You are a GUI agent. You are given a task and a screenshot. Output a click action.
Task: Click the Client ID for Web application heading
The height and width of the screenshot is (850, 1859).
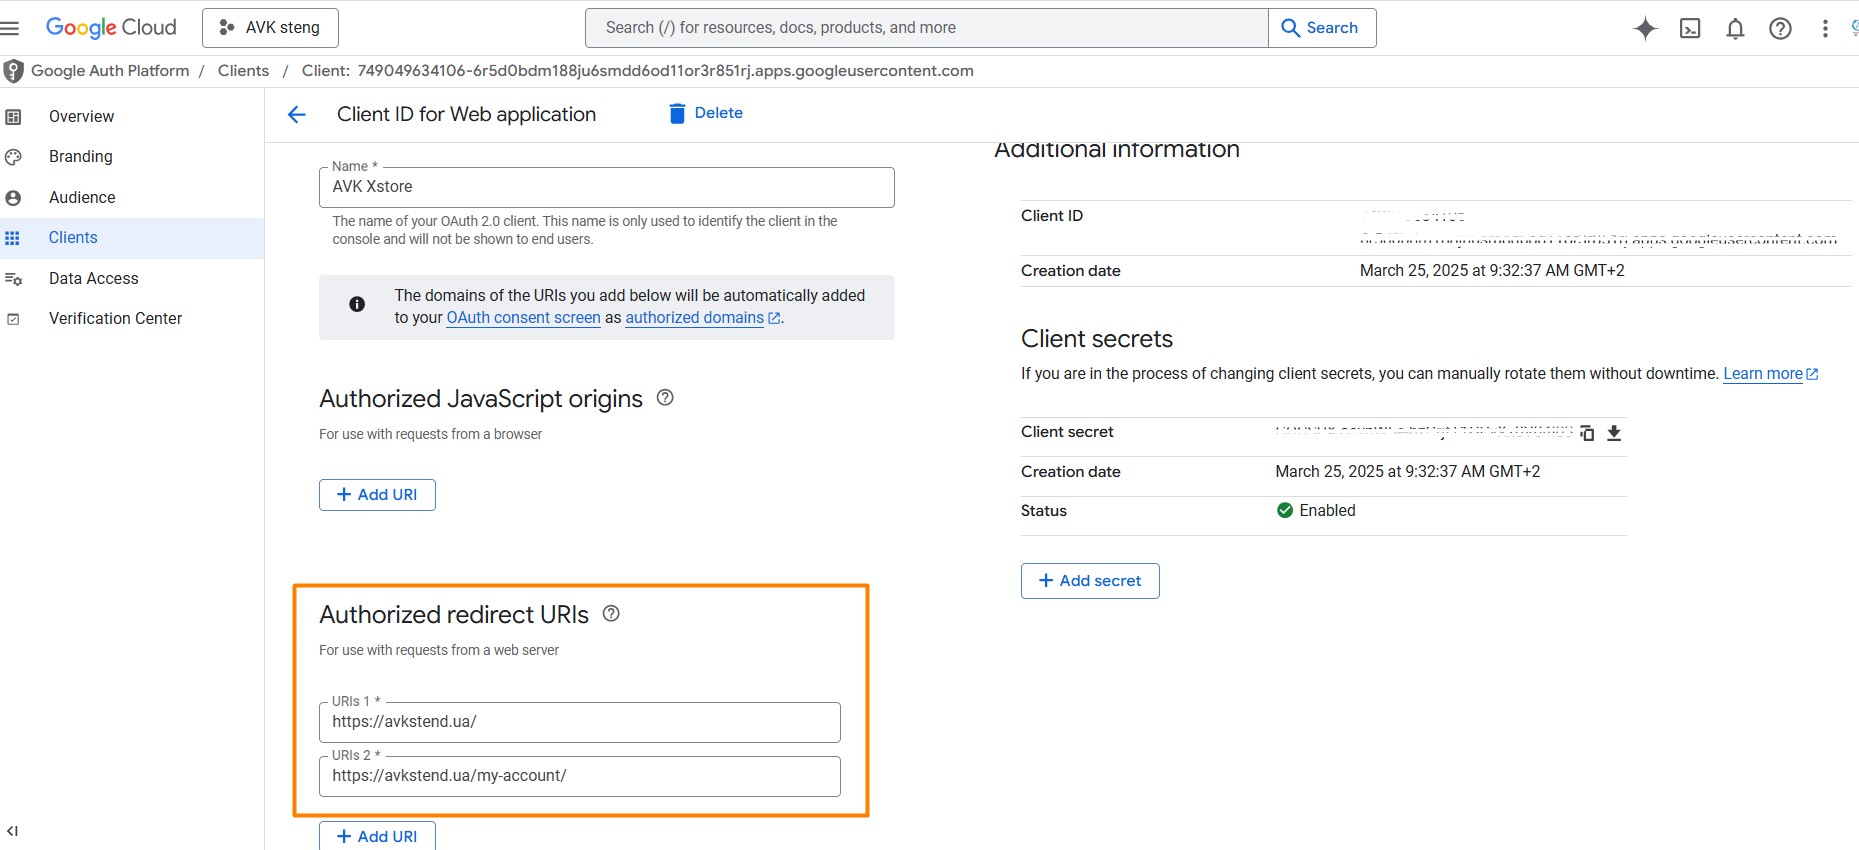466,115
